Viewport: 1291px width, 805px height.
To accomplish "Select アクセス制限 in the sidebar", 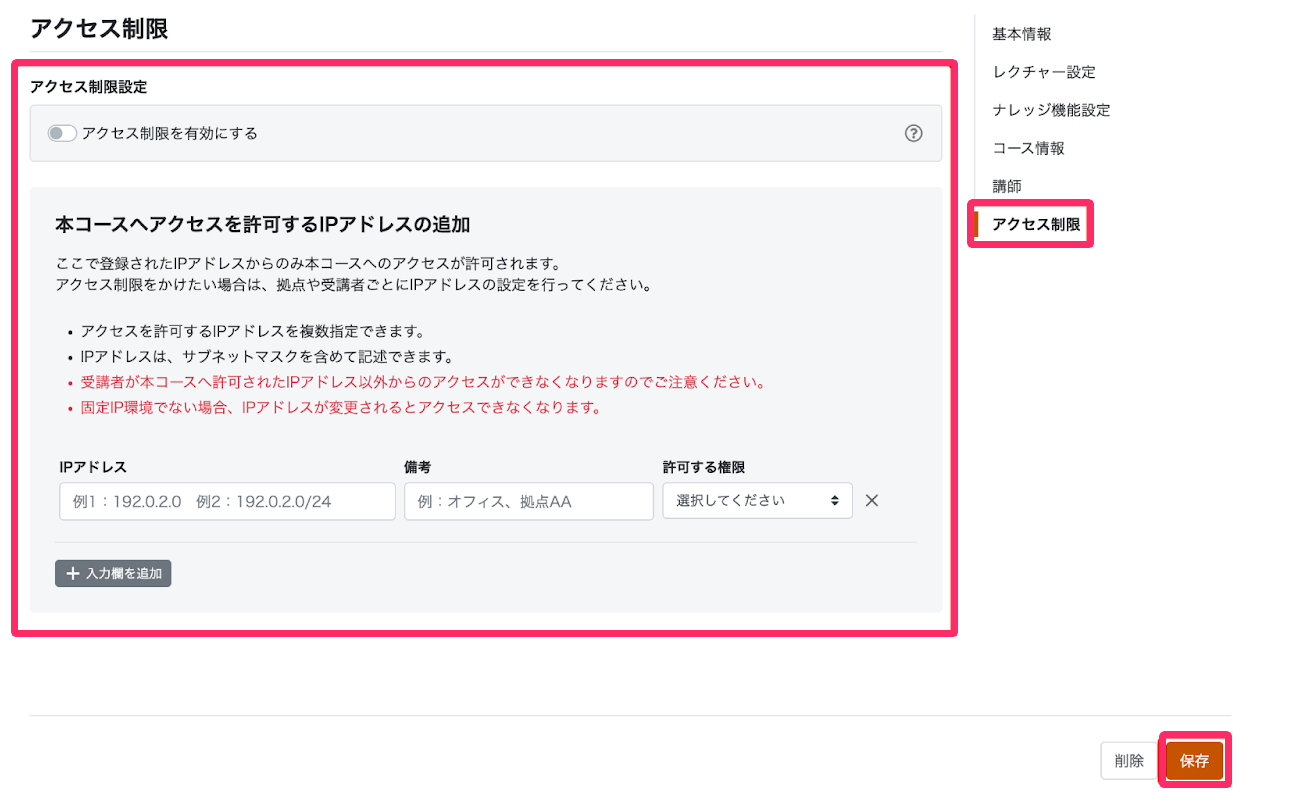I will pyautogui.click(x=1036, y=224).
